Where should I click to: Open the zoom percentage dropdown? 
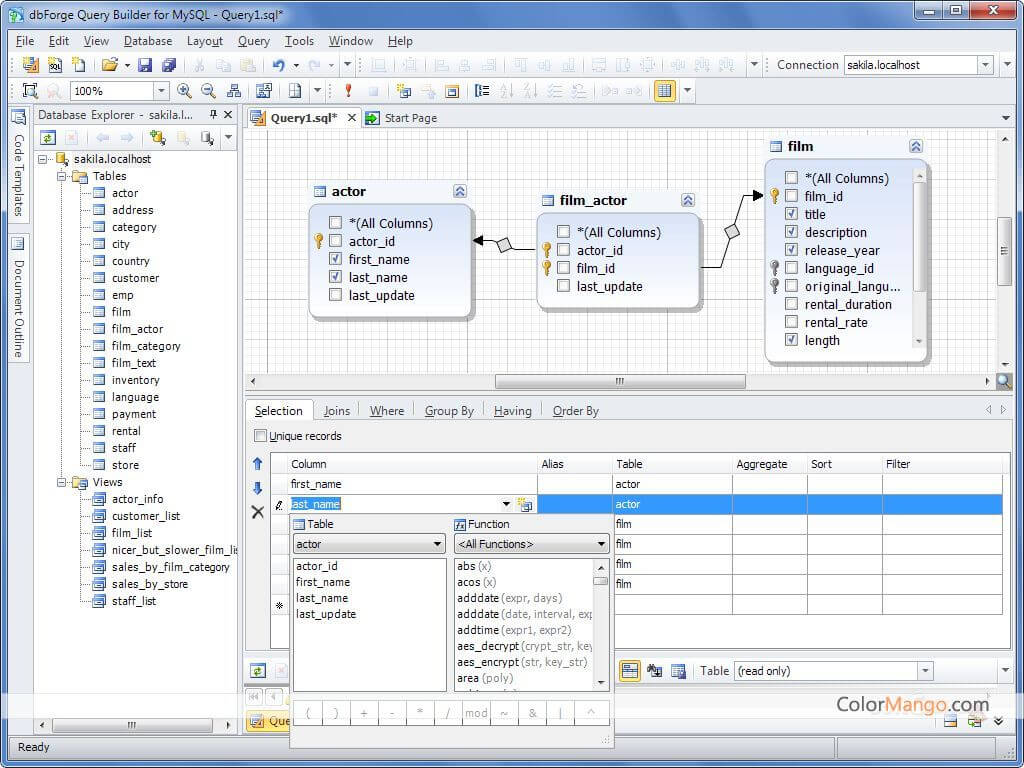tap(161, 91)
